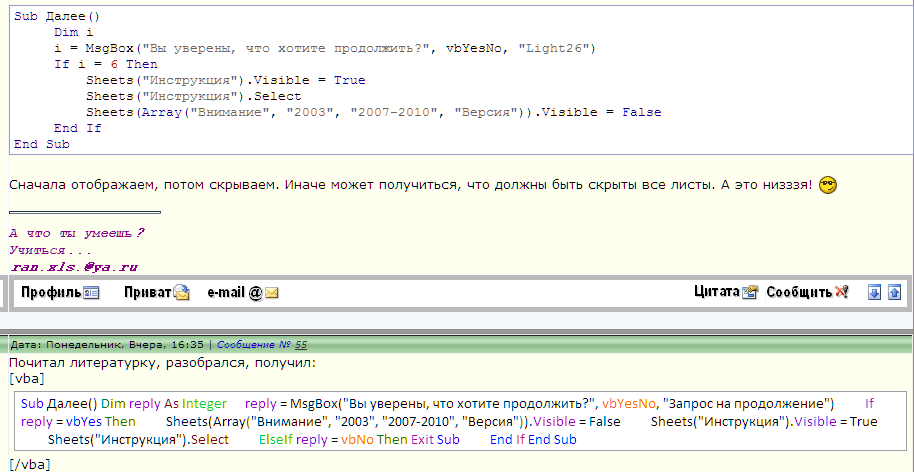Open the Профиль user profile button
Screen dimensions: 914x472
(60, 292)
